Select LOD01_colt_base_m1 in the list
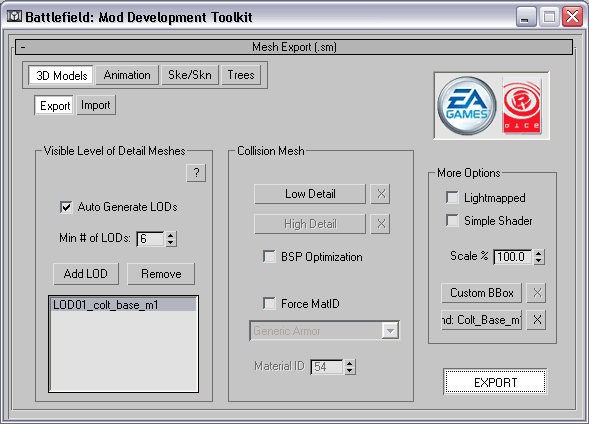Screen dimensions: 589x424 [124, 305]
